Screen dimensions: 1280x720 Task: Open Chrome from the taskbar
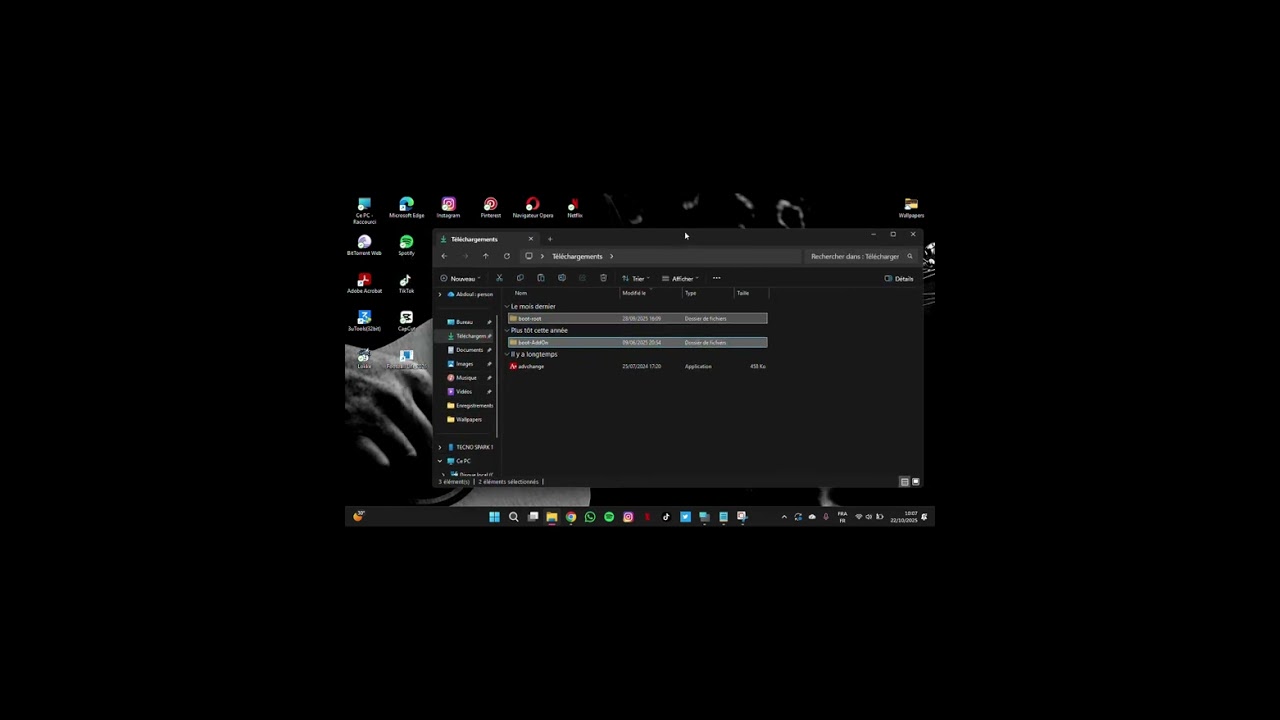tap(570, 517)
